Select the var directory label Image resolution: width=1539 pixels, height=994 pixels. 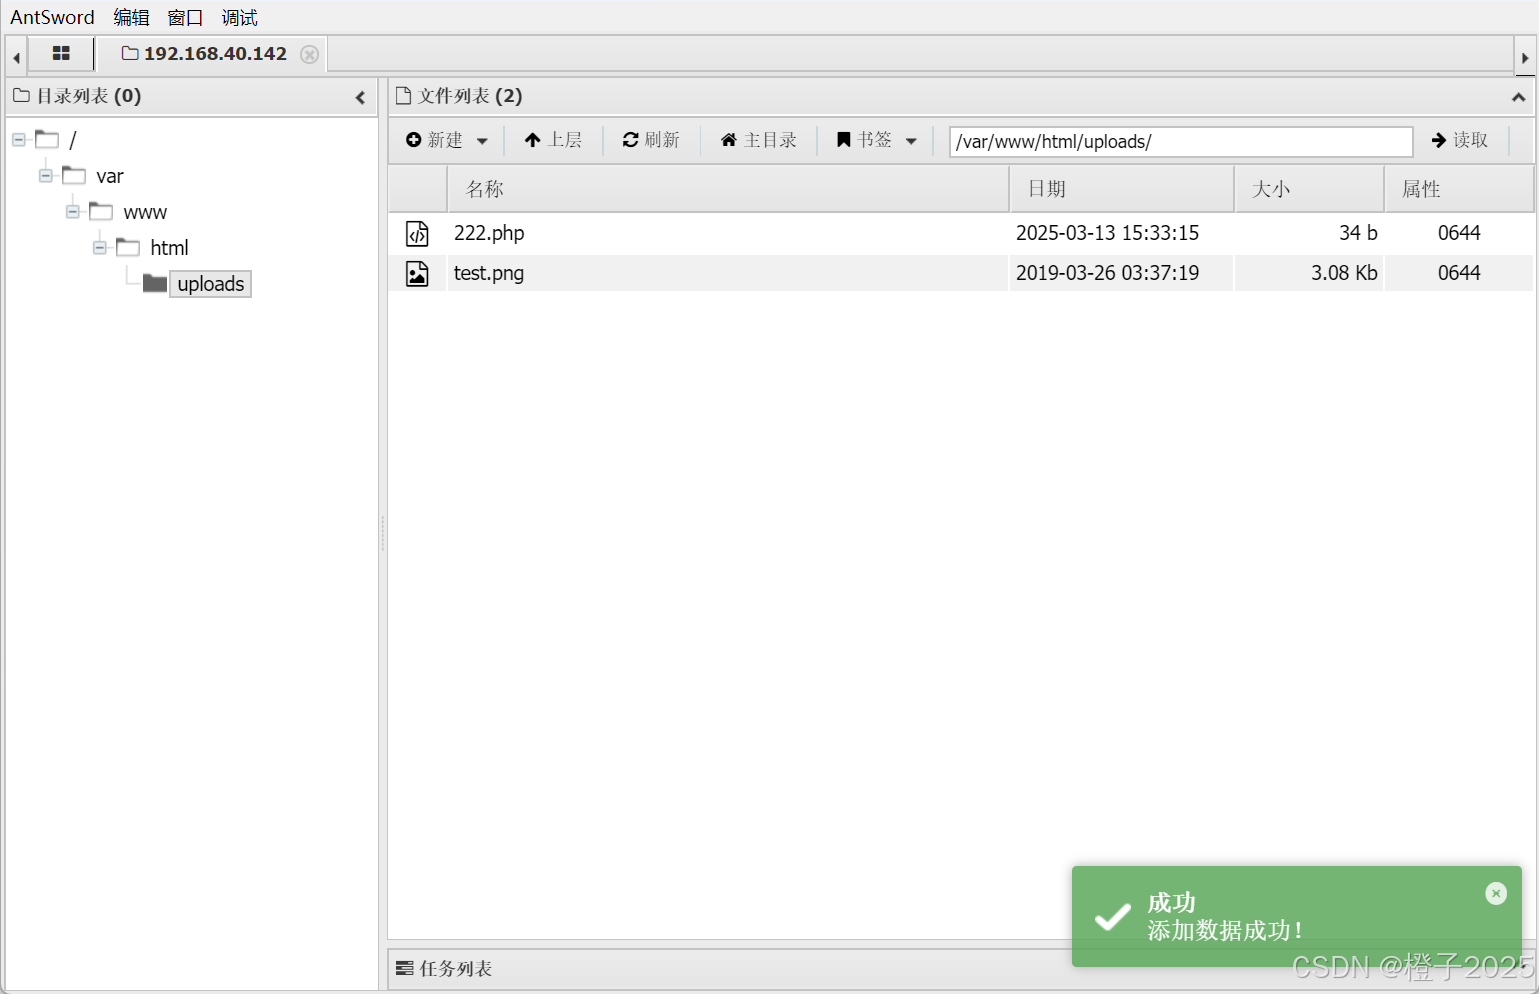(110, 176)
